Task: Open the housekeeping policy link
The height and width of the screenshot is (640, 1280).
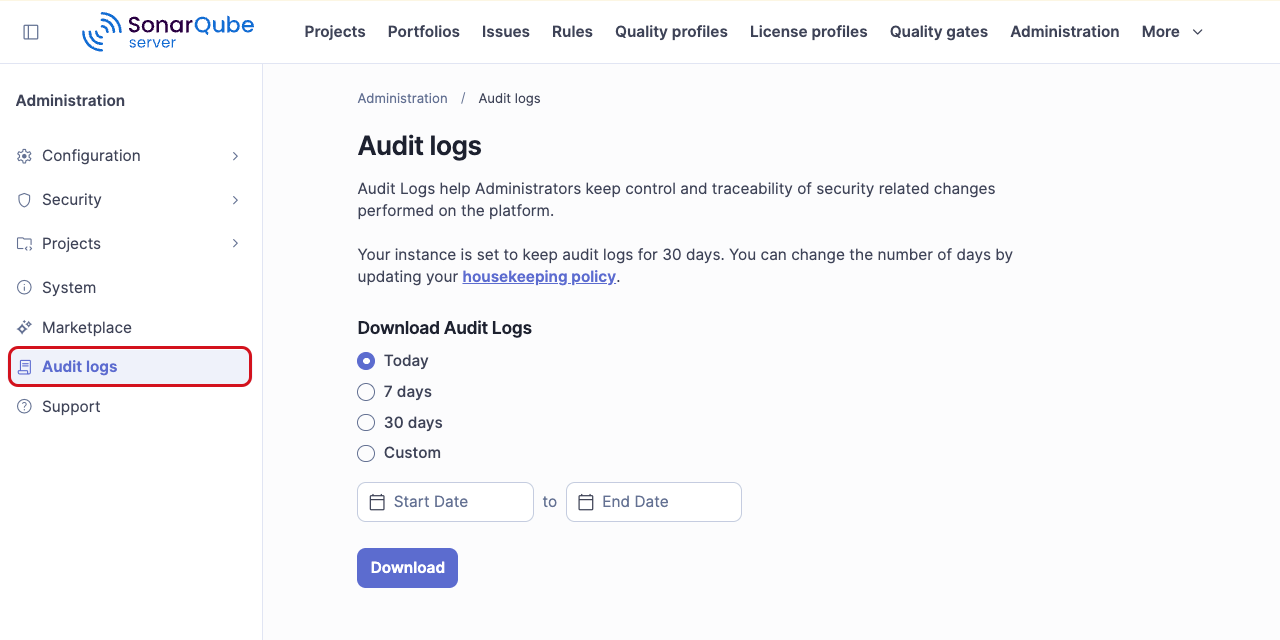Action: point(539,276)
